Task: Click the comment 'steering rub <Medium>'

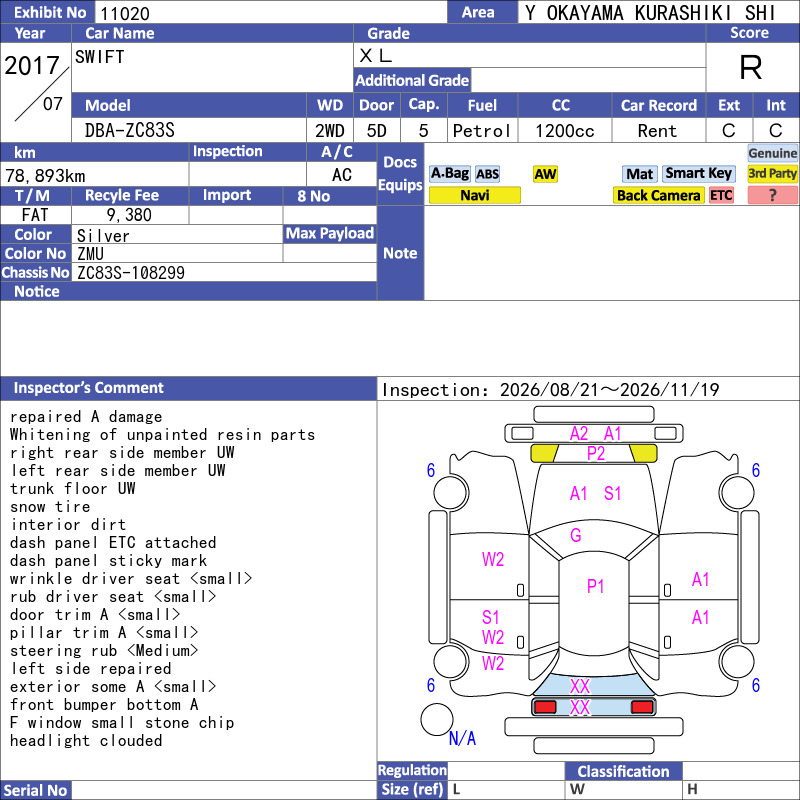Action: pyautogui.click(x=104, y=651)
